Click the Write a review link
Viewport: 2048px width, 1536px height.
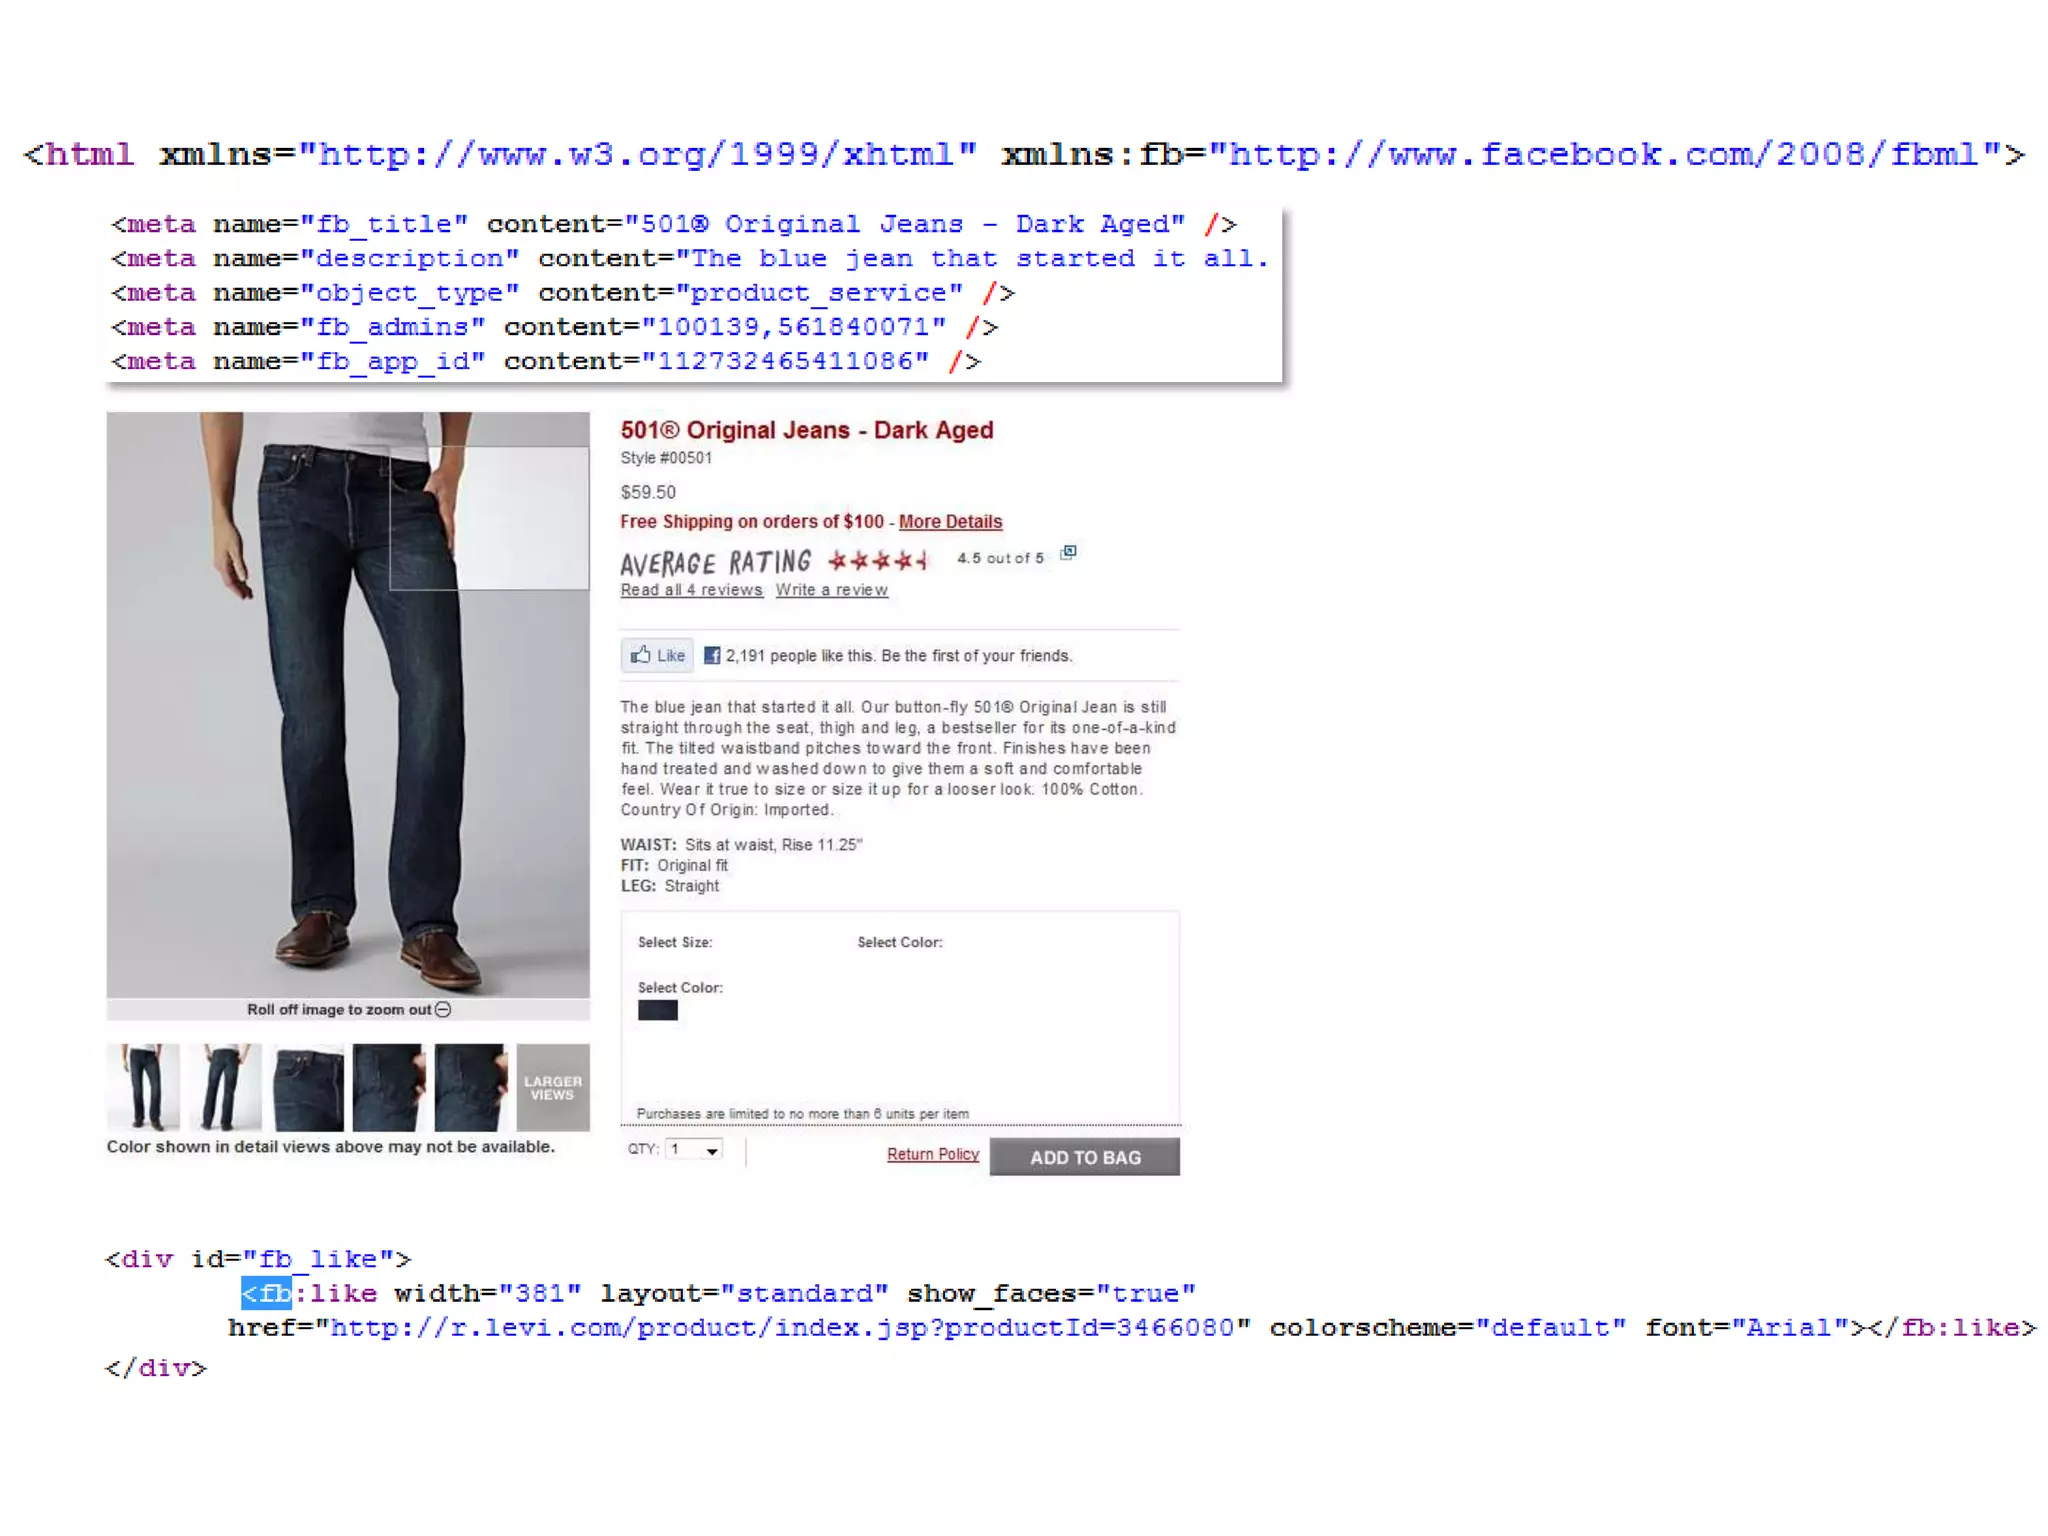pyautogui.click(x=831, y=590)
